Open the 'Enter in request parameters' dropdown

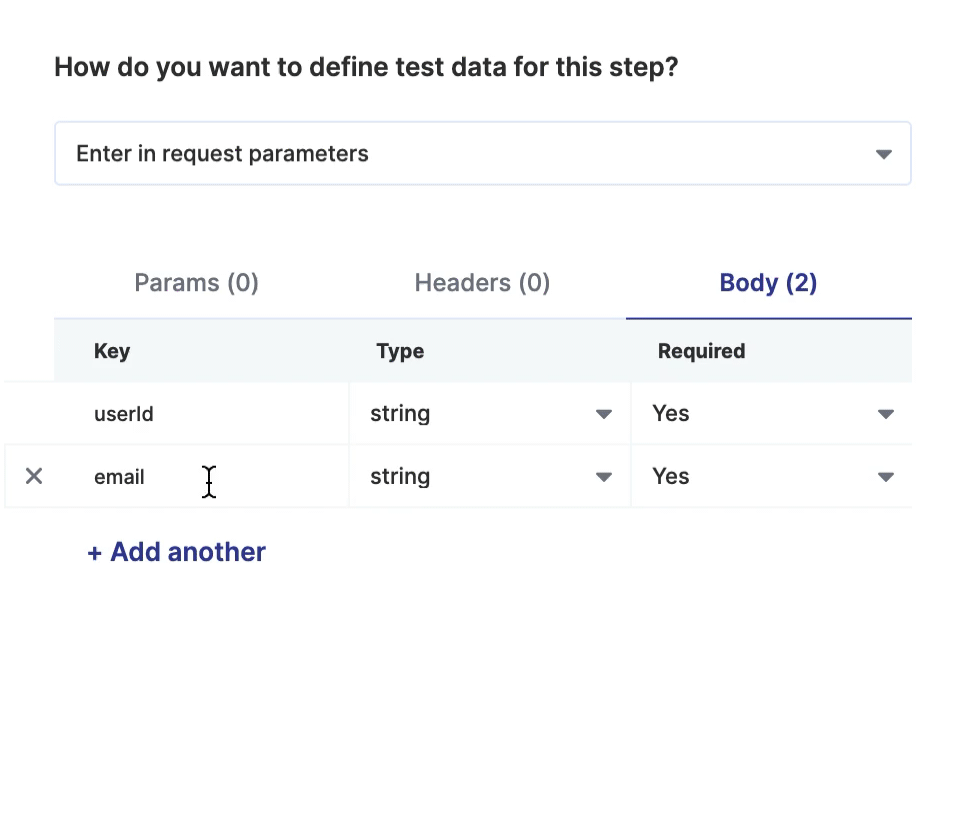coord(482,154)
